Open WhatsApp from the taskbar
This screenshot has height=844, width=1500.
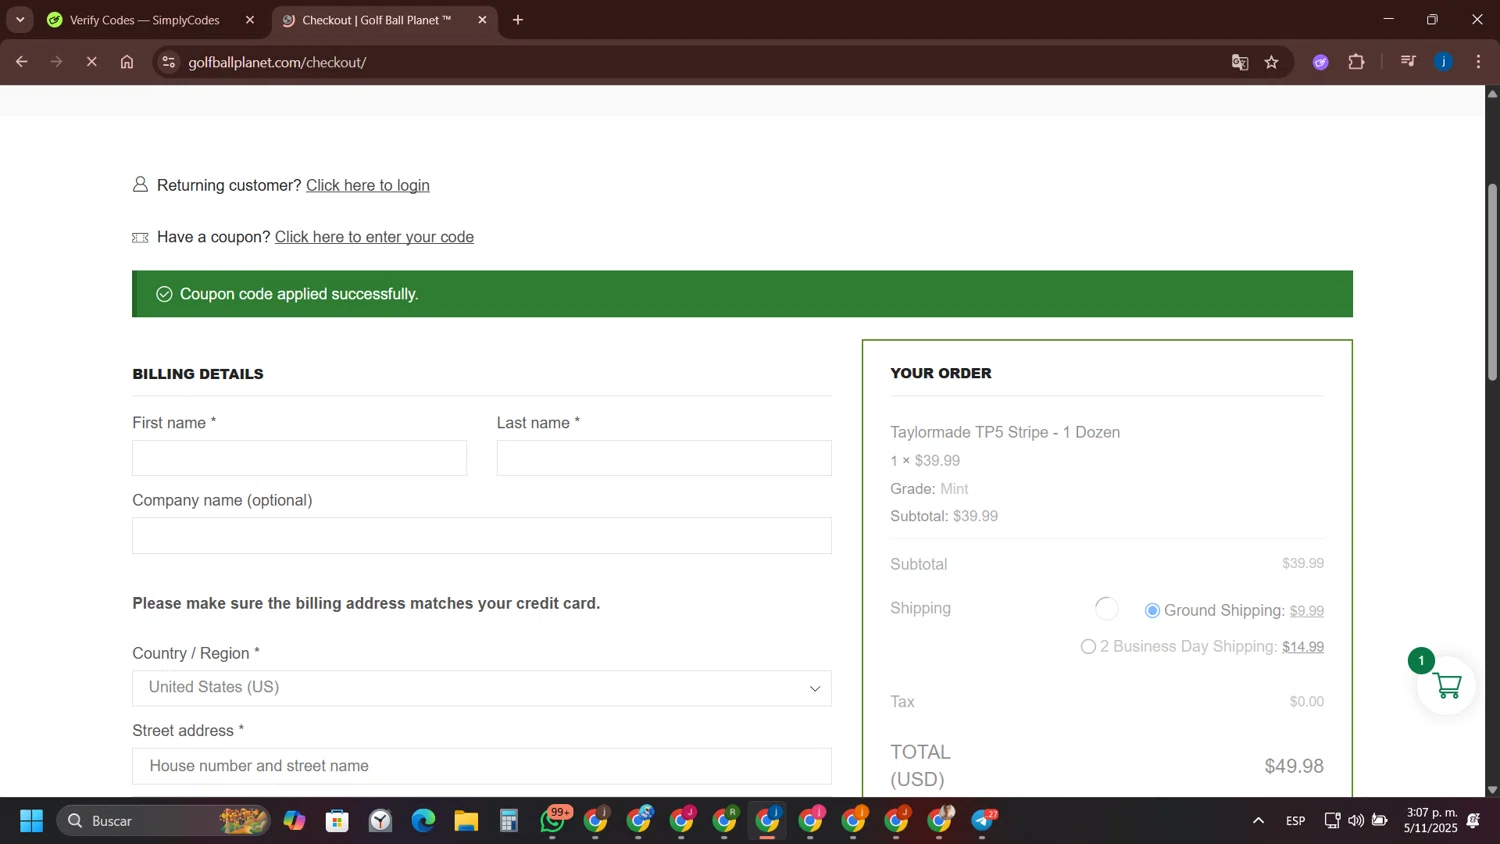click(x=553, y=821)
